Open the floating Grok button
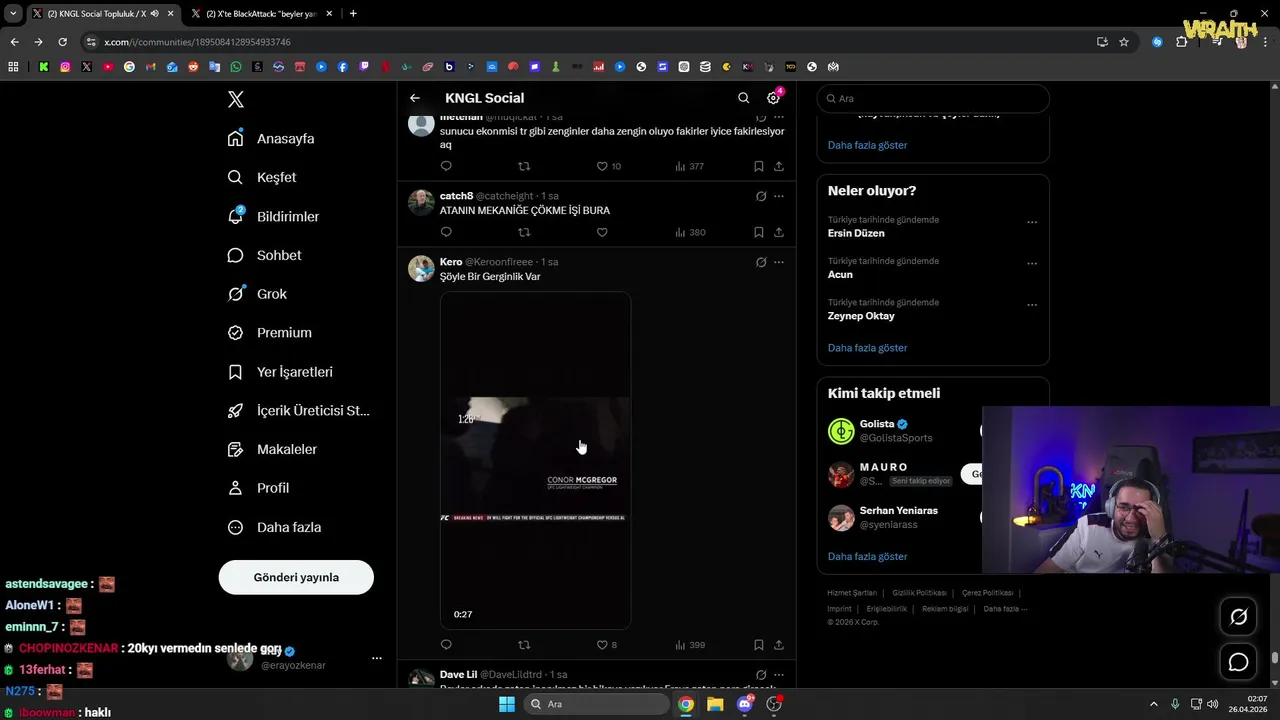Viewport: 1280px width, 720px height. coord(1238,617)
